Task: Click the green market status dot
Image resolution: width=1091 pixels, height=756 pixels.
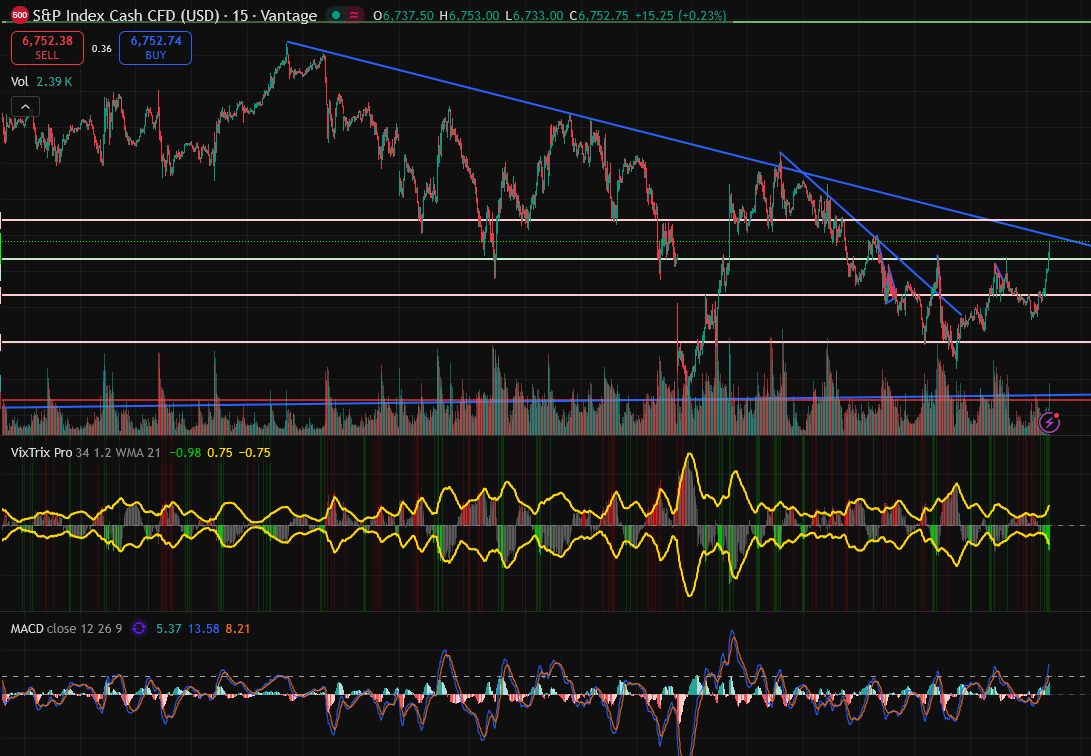Action: (x=337, y=15)
